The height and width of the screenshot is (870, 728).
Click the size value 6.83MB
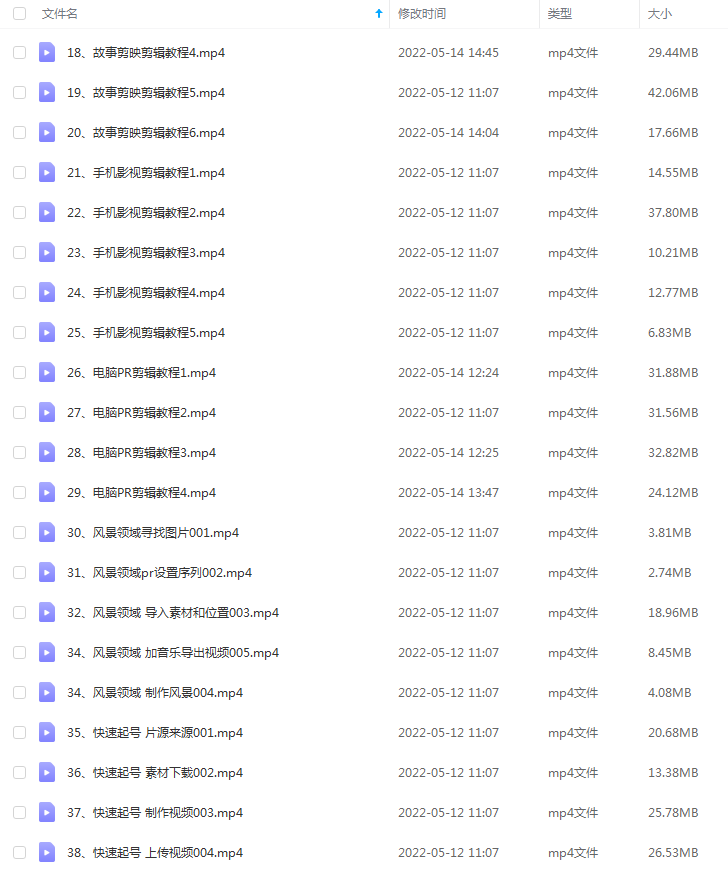click(x=670, y=332)
